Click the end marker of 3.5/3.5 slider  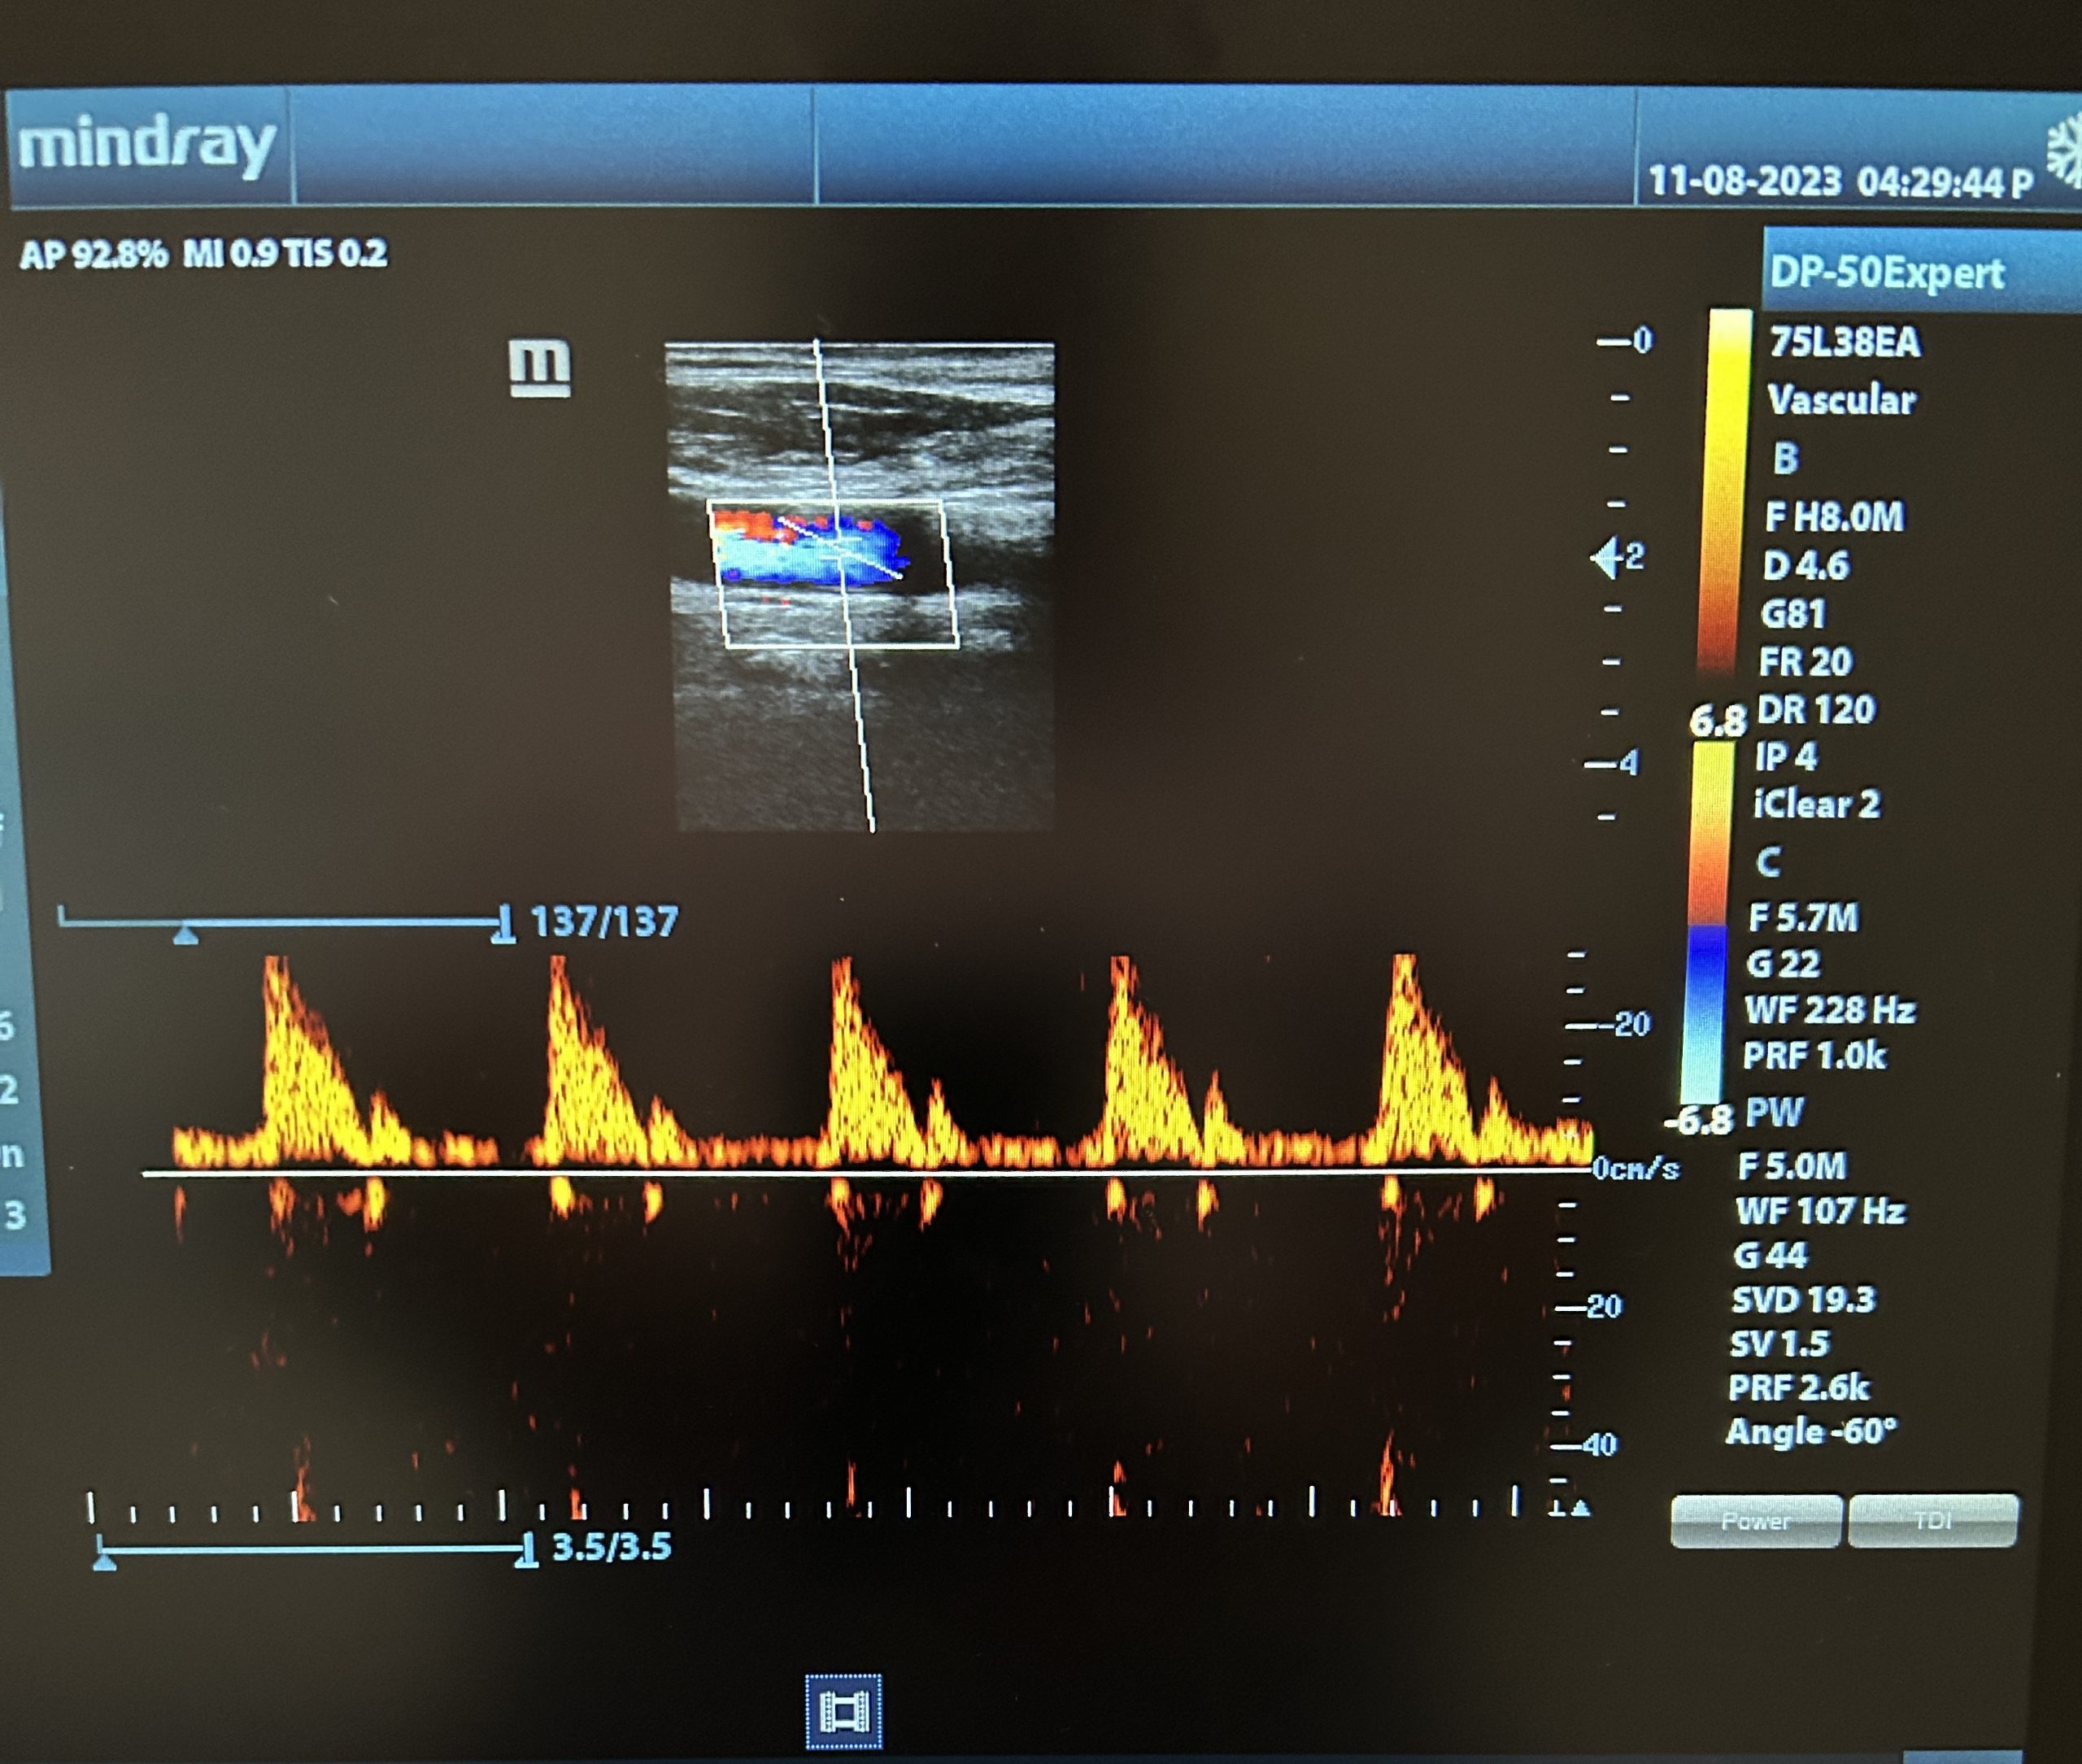pos(526,1551)
